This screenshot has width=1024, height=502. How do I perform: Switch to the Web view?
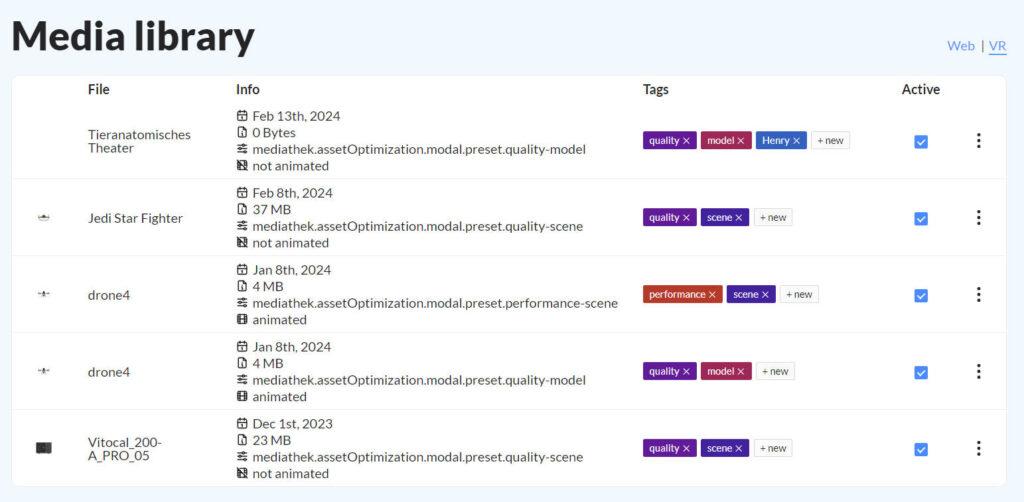point(960,46)
